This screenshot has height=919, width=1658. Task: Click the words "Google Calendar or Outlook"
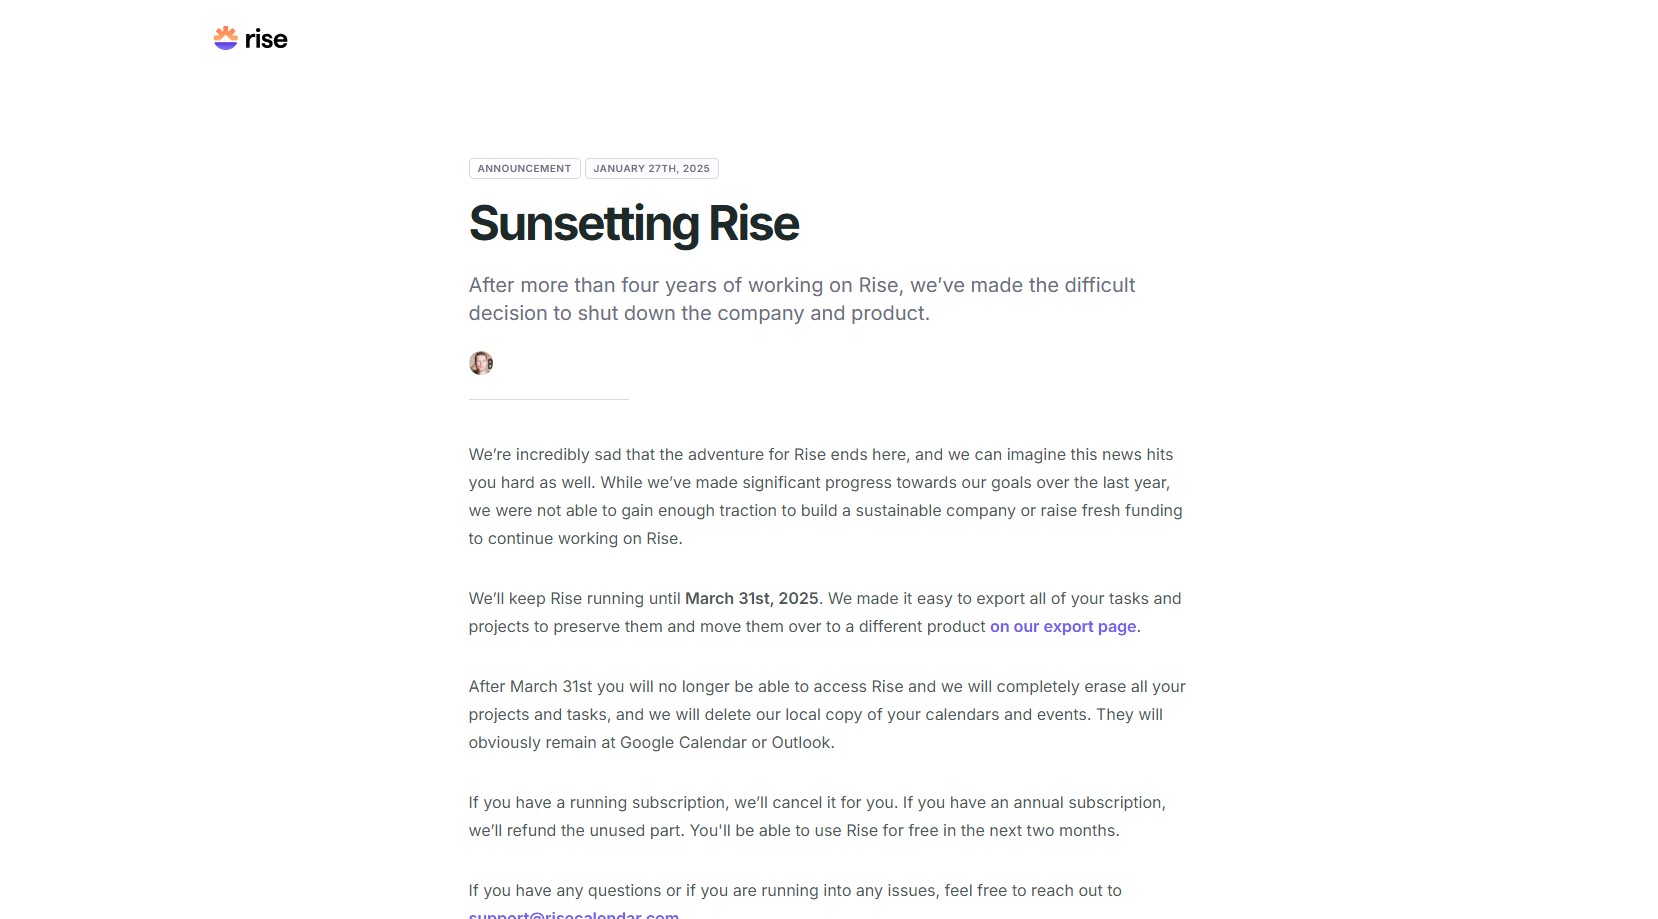tap(726, 743)
